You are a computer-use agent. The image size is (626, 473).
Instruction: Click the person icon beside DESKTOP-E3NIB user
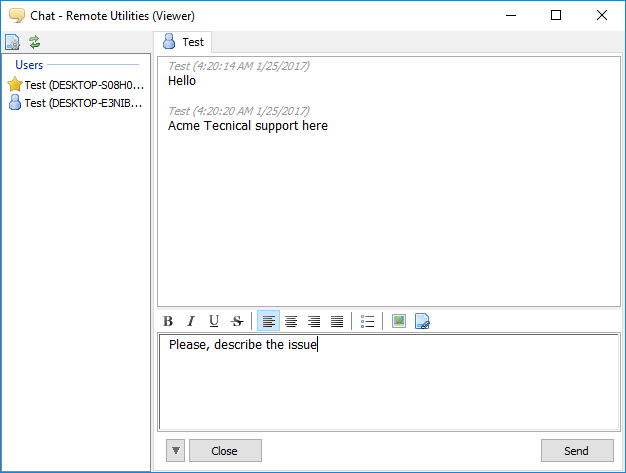click(x=15, y=103)
